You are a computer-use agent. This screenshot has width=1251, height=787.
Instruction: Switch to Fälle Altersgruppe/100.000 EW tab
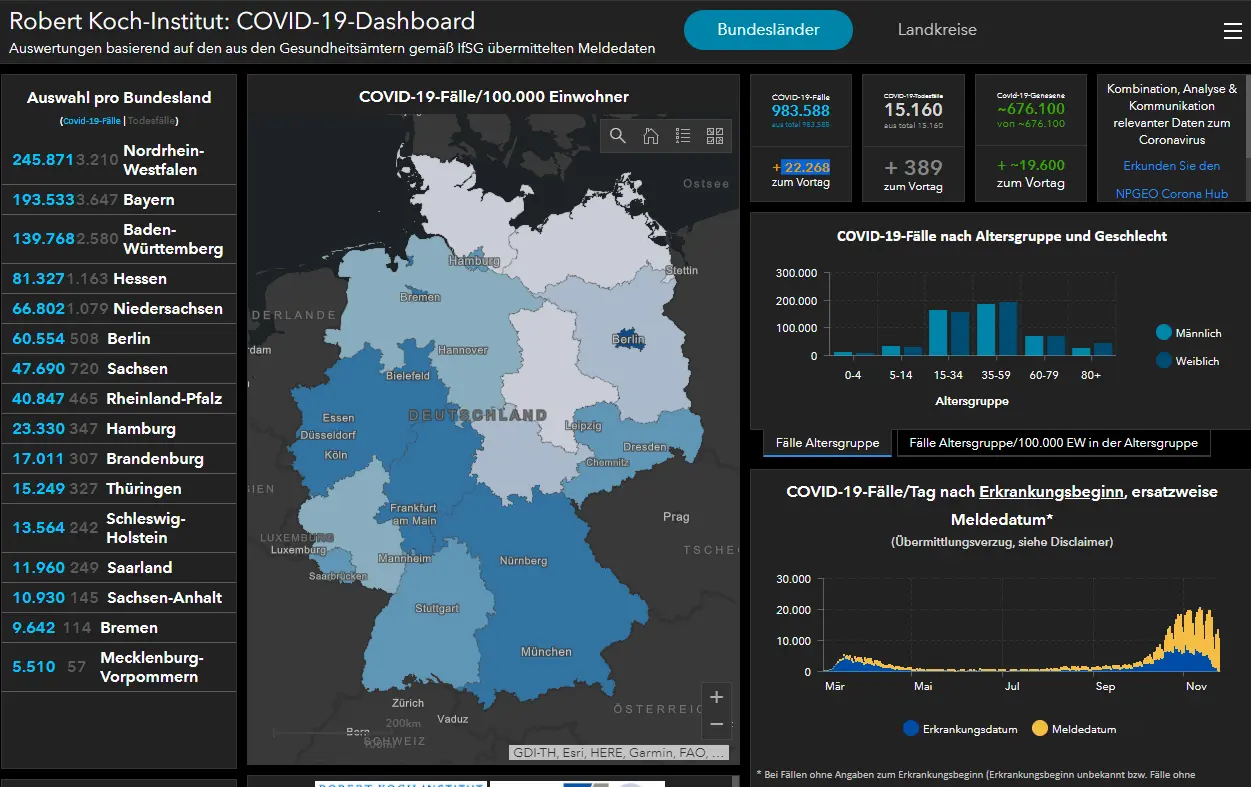[1054, 443]
